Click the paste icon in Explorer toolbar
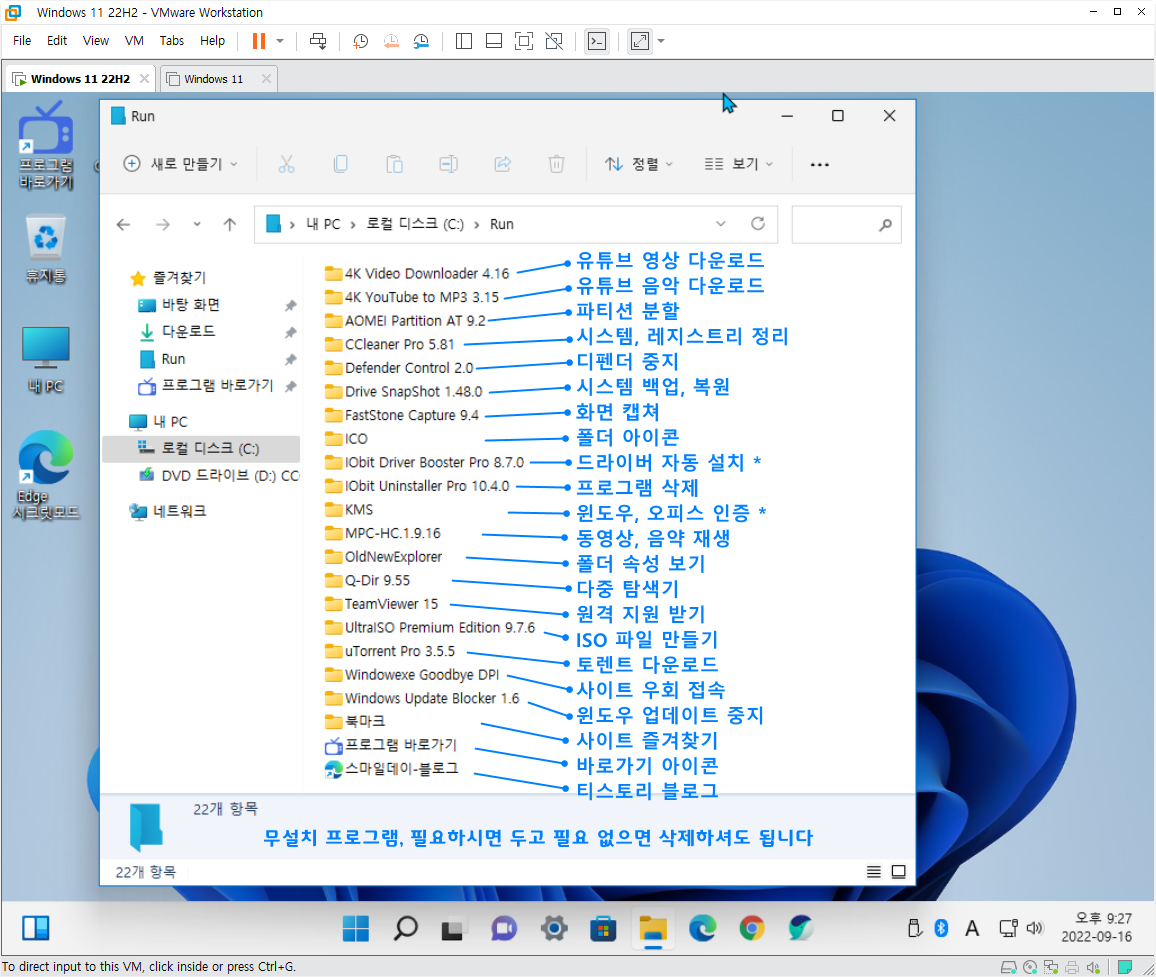 tap(394, 164)
